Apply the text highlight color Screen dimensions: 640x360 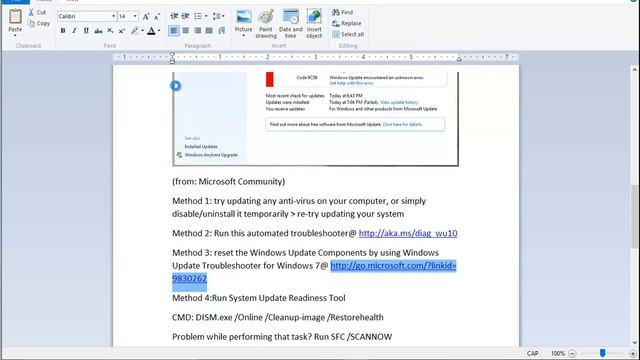click(x=134, y=31)
